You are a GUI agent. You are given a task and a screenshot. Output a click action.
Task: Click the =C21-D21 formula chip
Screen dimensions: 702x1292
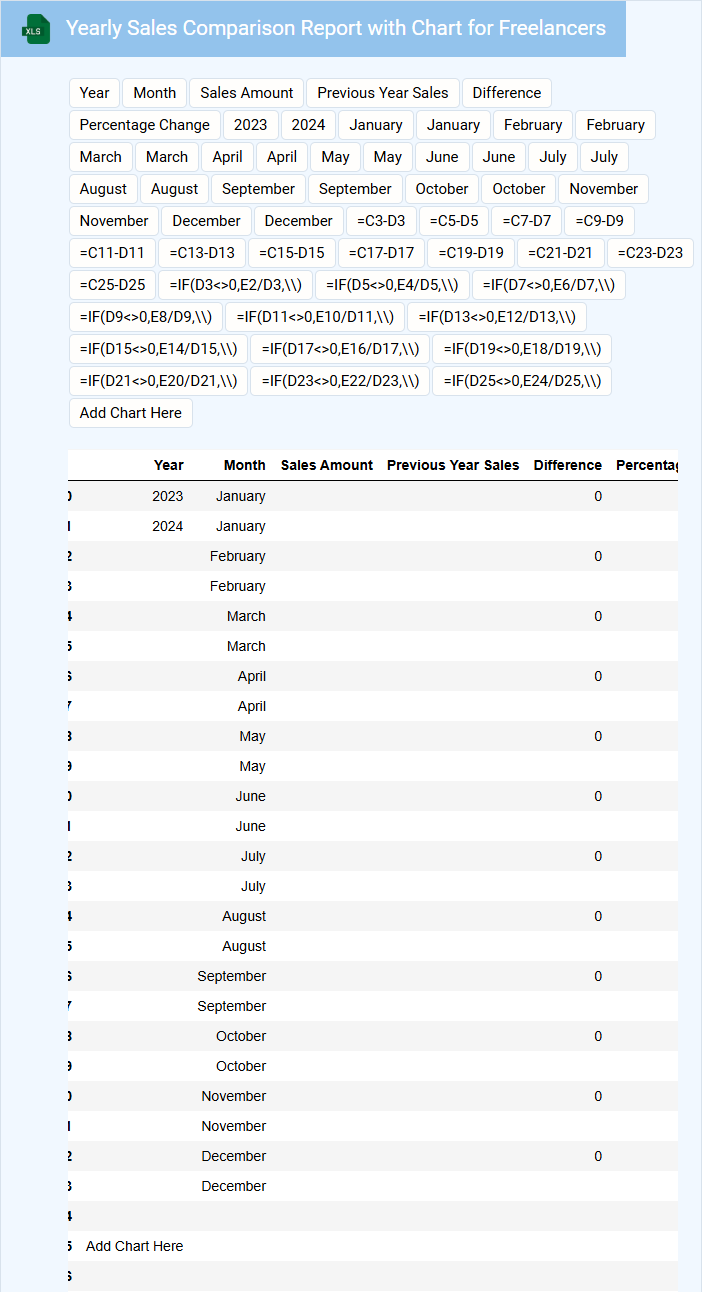(561, 253)
